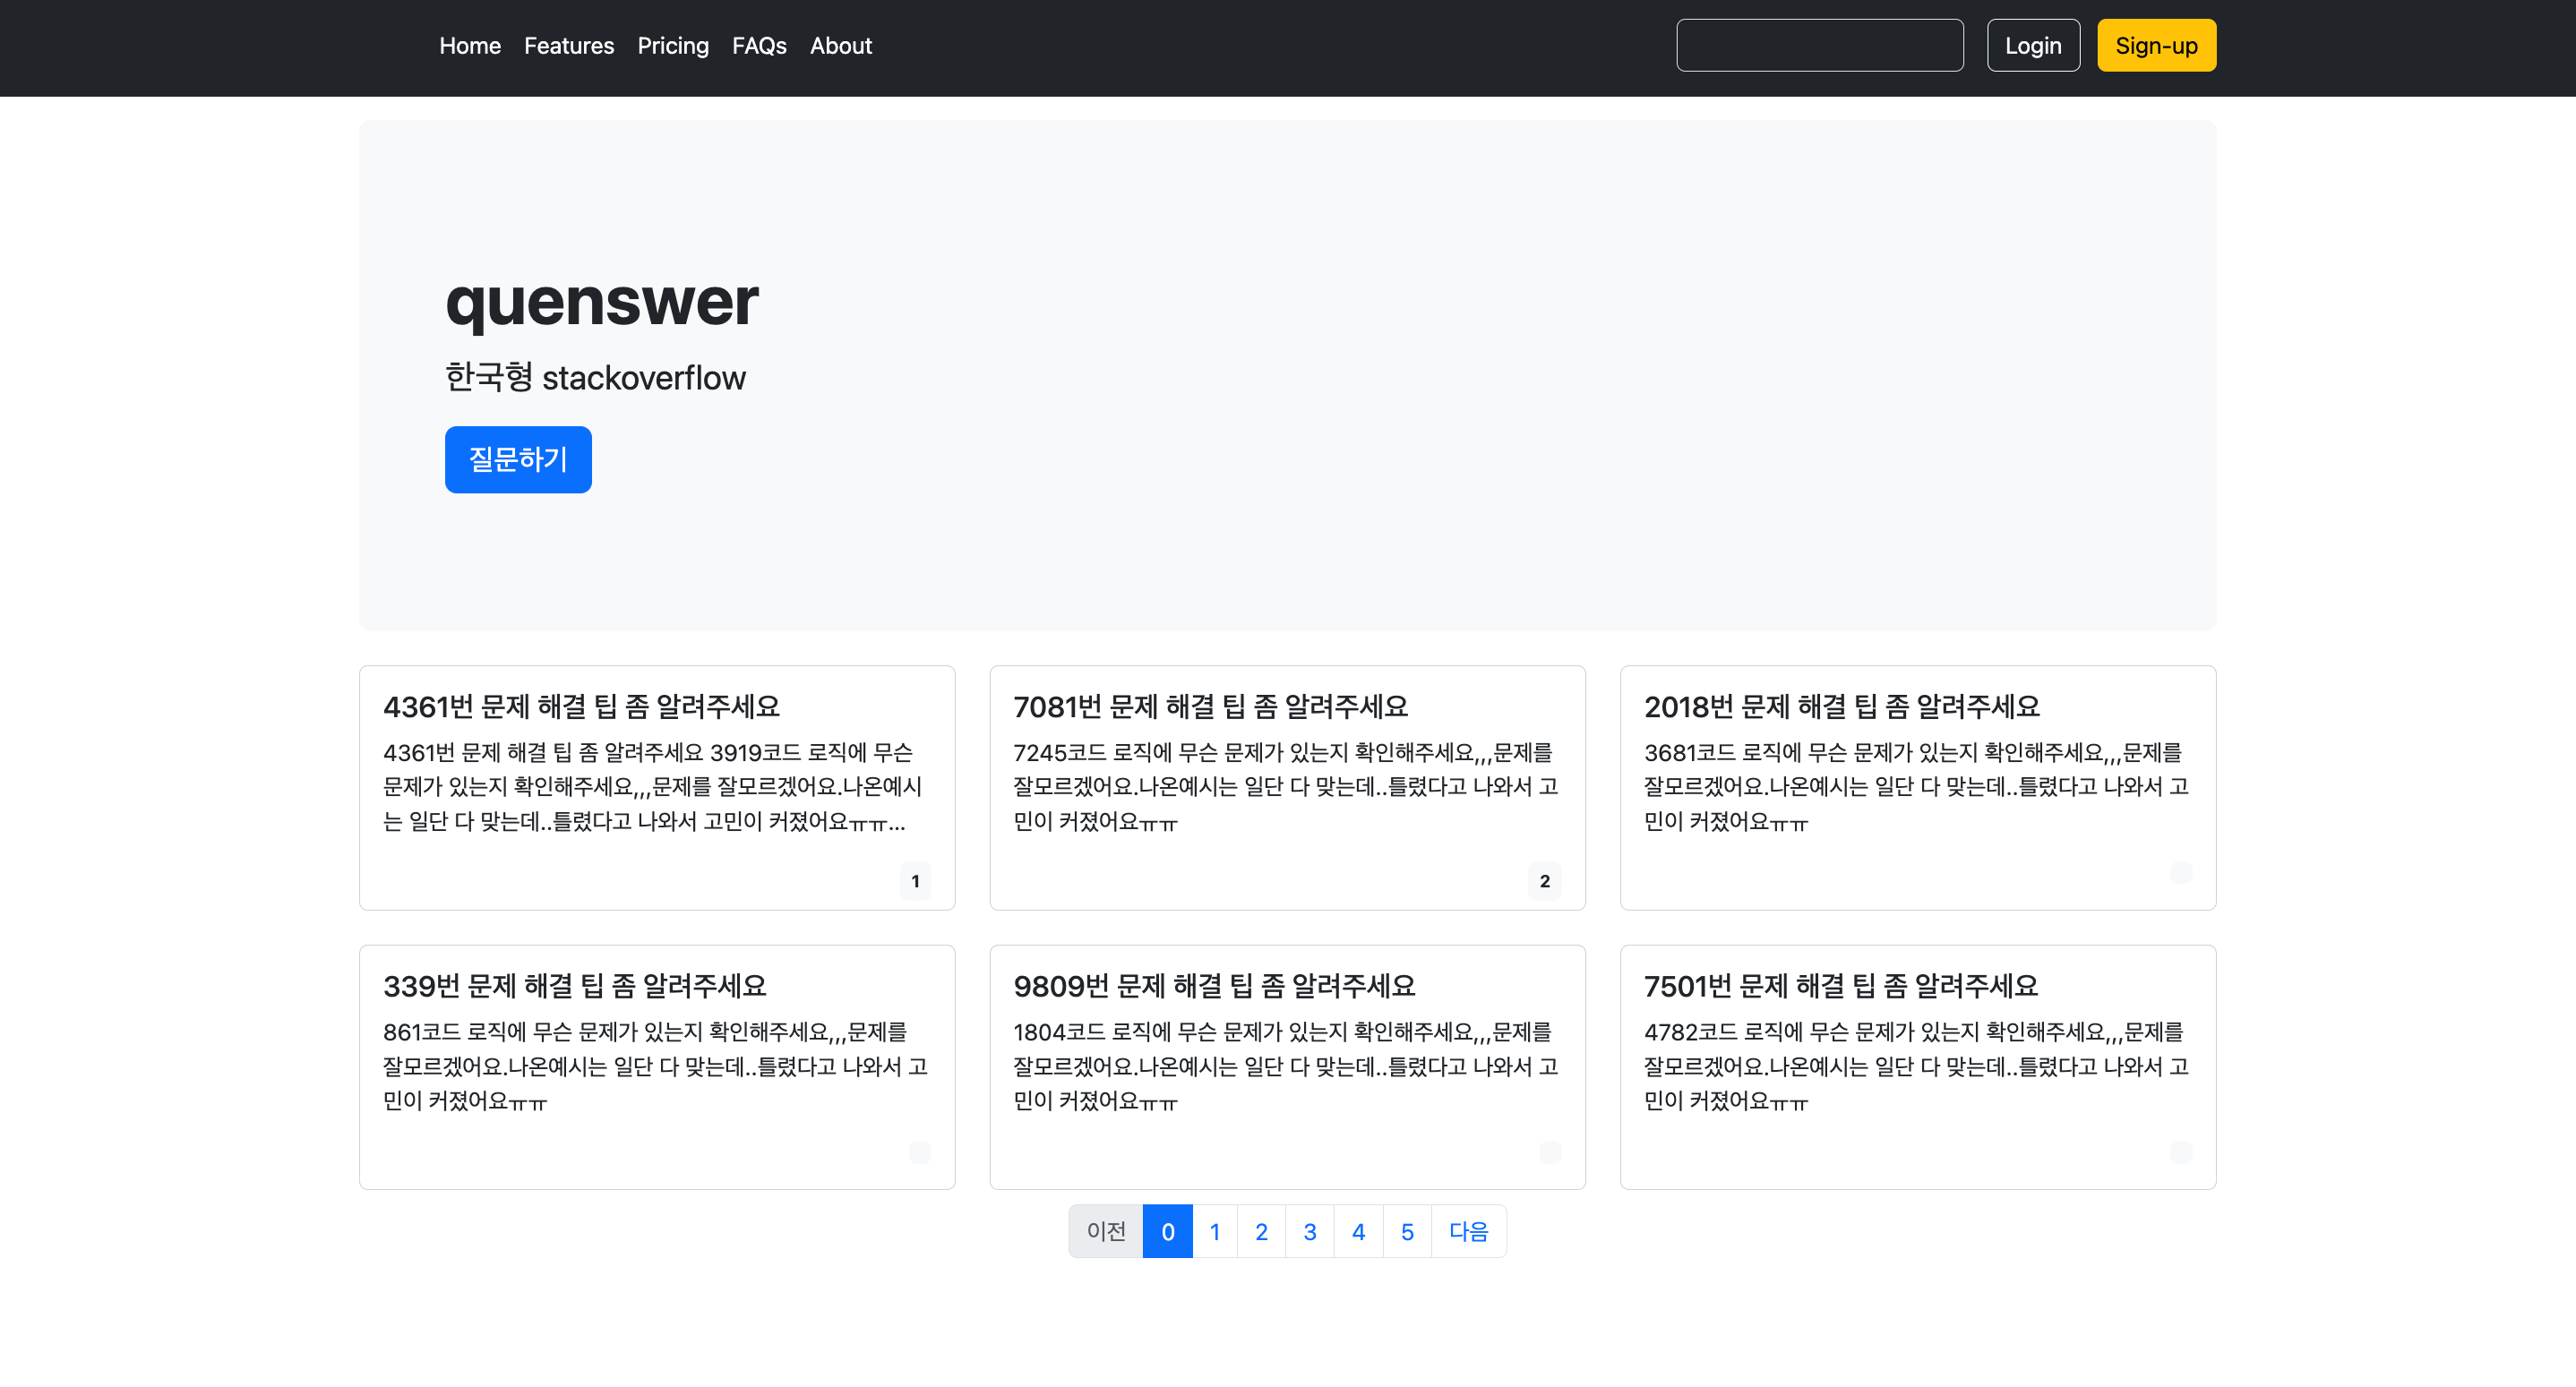Open the Features nav link

click(568, 46)
